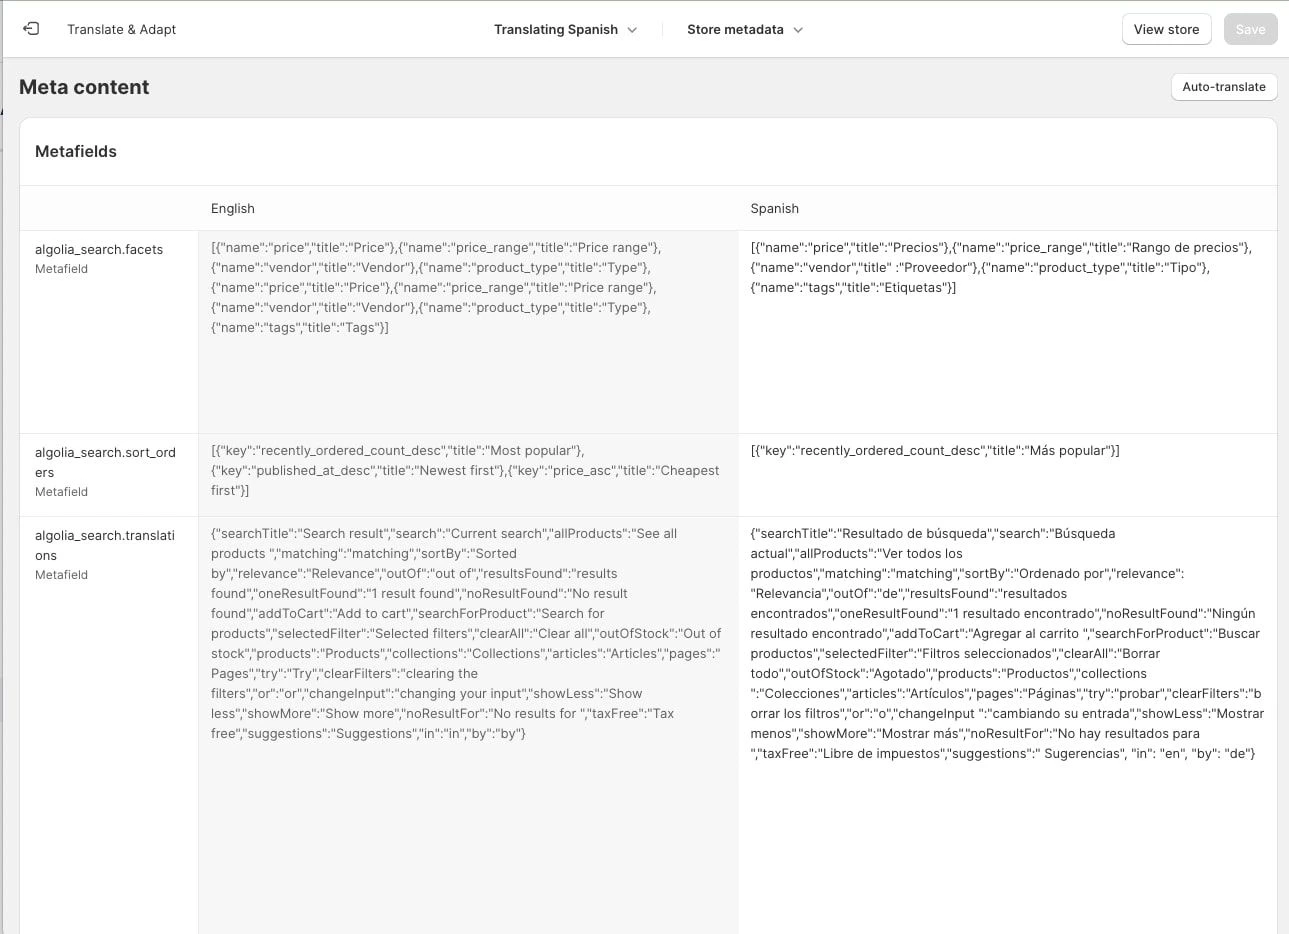Click the Metafields section header

coord(76,151)
